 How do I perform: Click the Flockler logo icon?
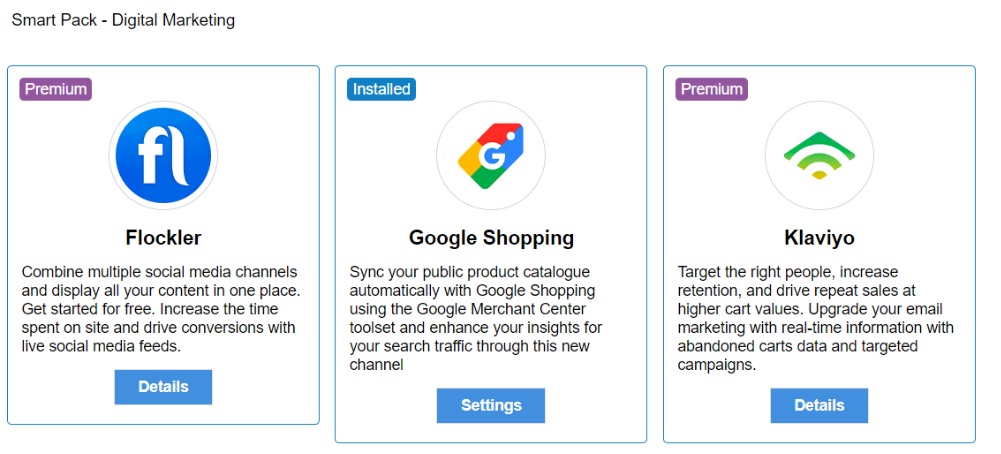[x=163, y=155]
